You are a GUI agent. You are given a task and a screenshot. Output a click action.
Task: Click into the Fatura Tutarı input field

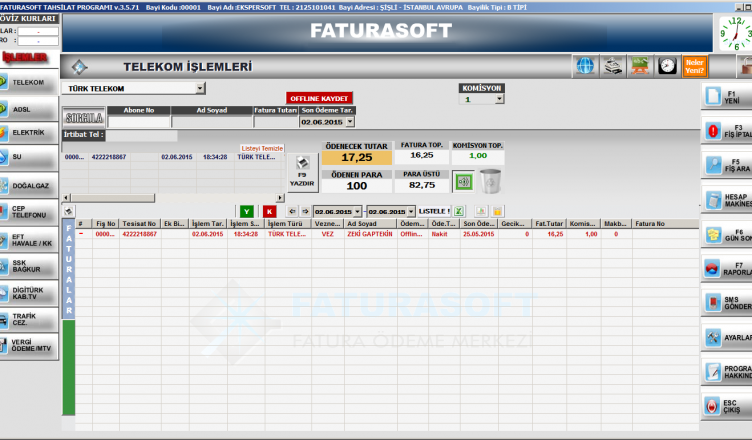[x=276, y=122]
